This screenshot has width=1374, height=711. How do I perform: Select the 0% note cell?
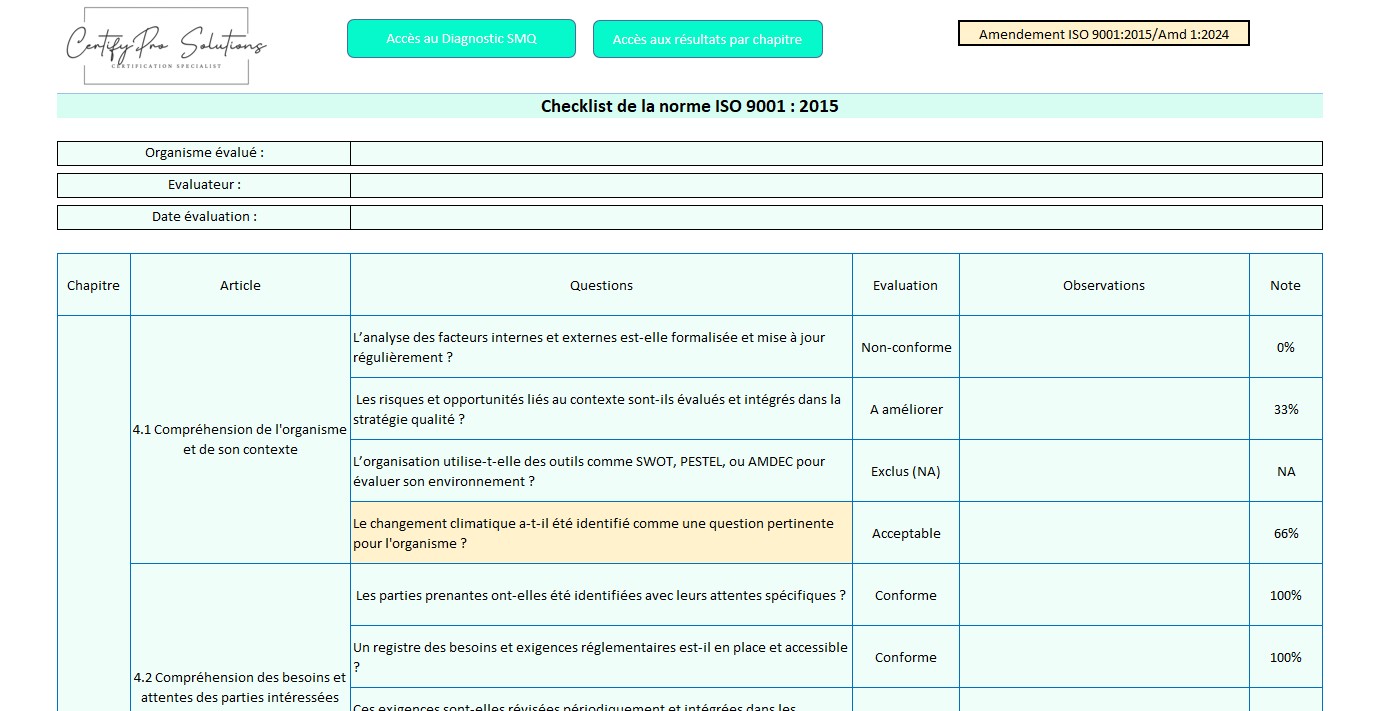tap(1286, 347)
